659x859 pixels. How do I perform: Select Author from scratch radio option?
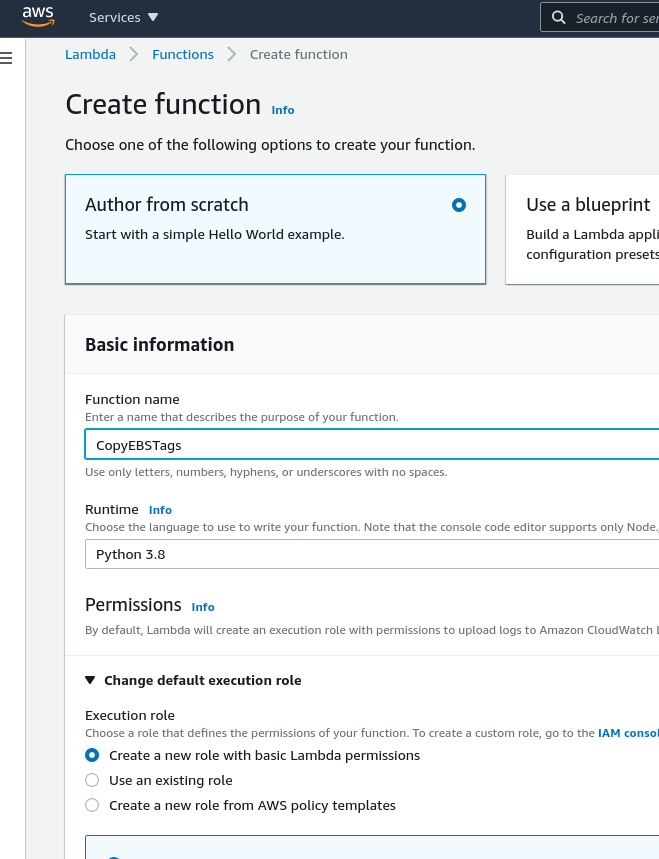(x=459, y=205)
